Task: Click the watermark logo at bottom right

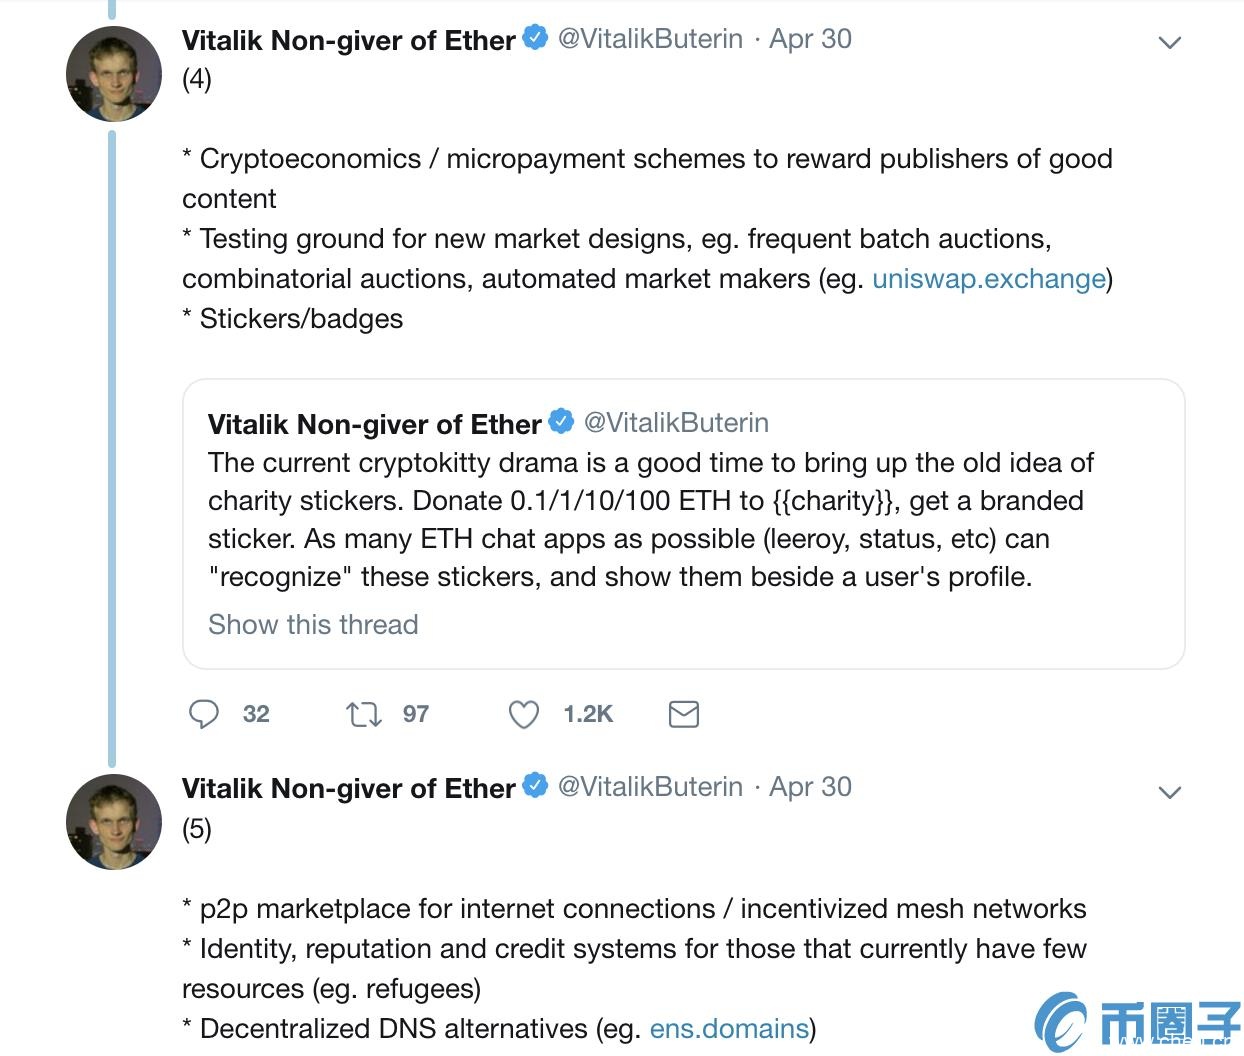Action: click(1138, 1023)
